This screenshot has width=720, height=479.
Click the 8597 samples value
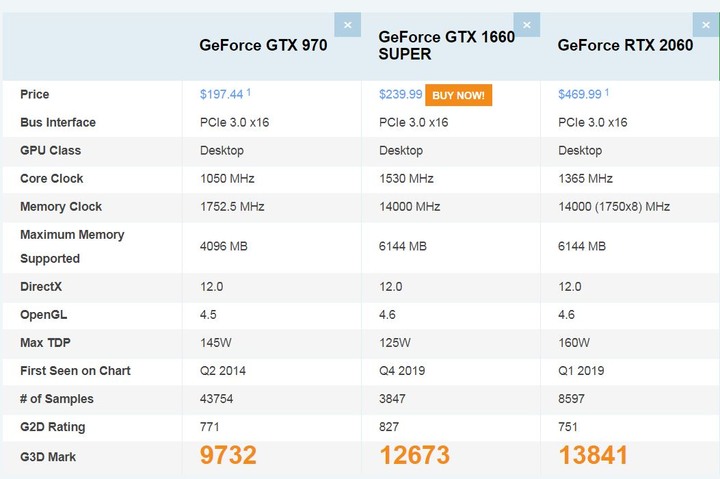(x=571, y=399)
